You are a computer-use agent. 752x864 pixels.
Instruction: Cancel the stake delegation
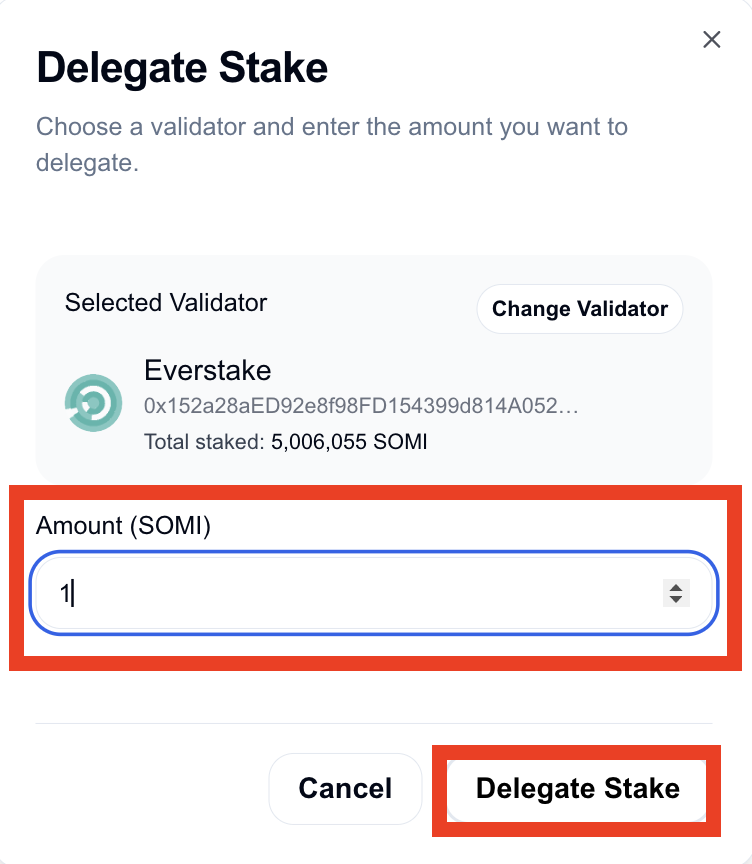click(x=345, y=789)
